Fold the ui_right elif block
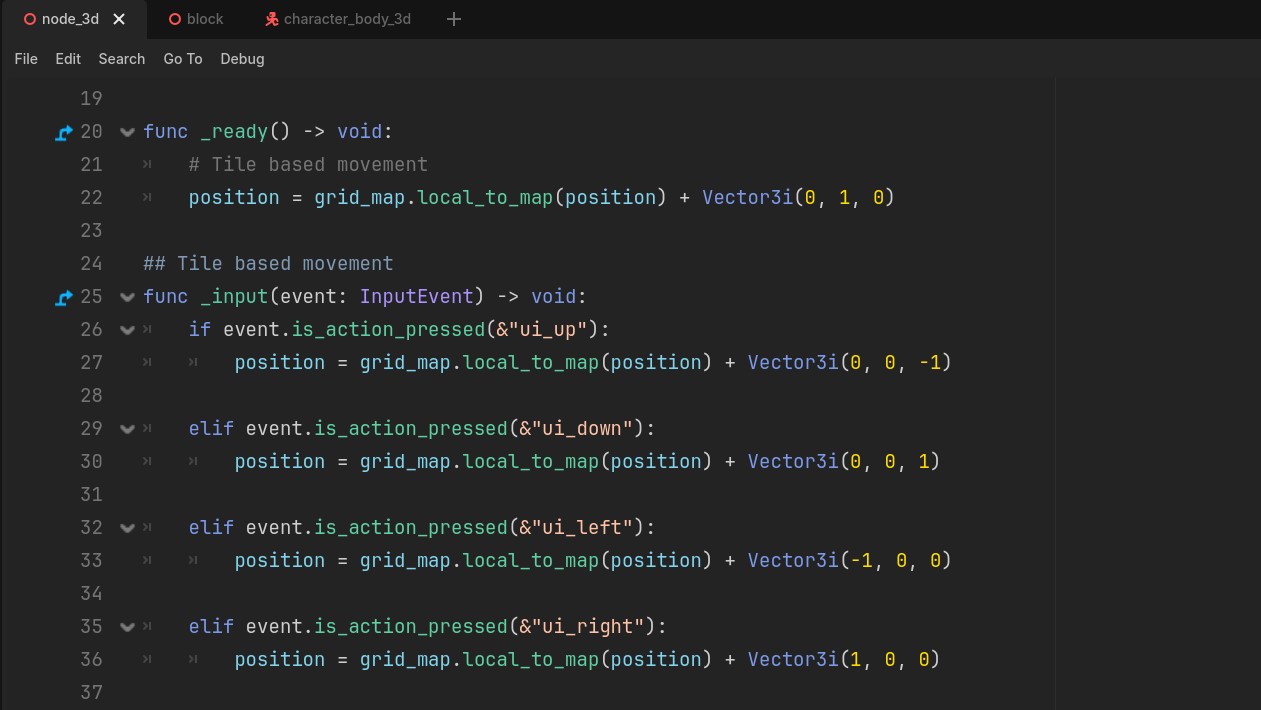Image resolution: width=1261 pixels, height=710 pixels. [x=127, y=627]
